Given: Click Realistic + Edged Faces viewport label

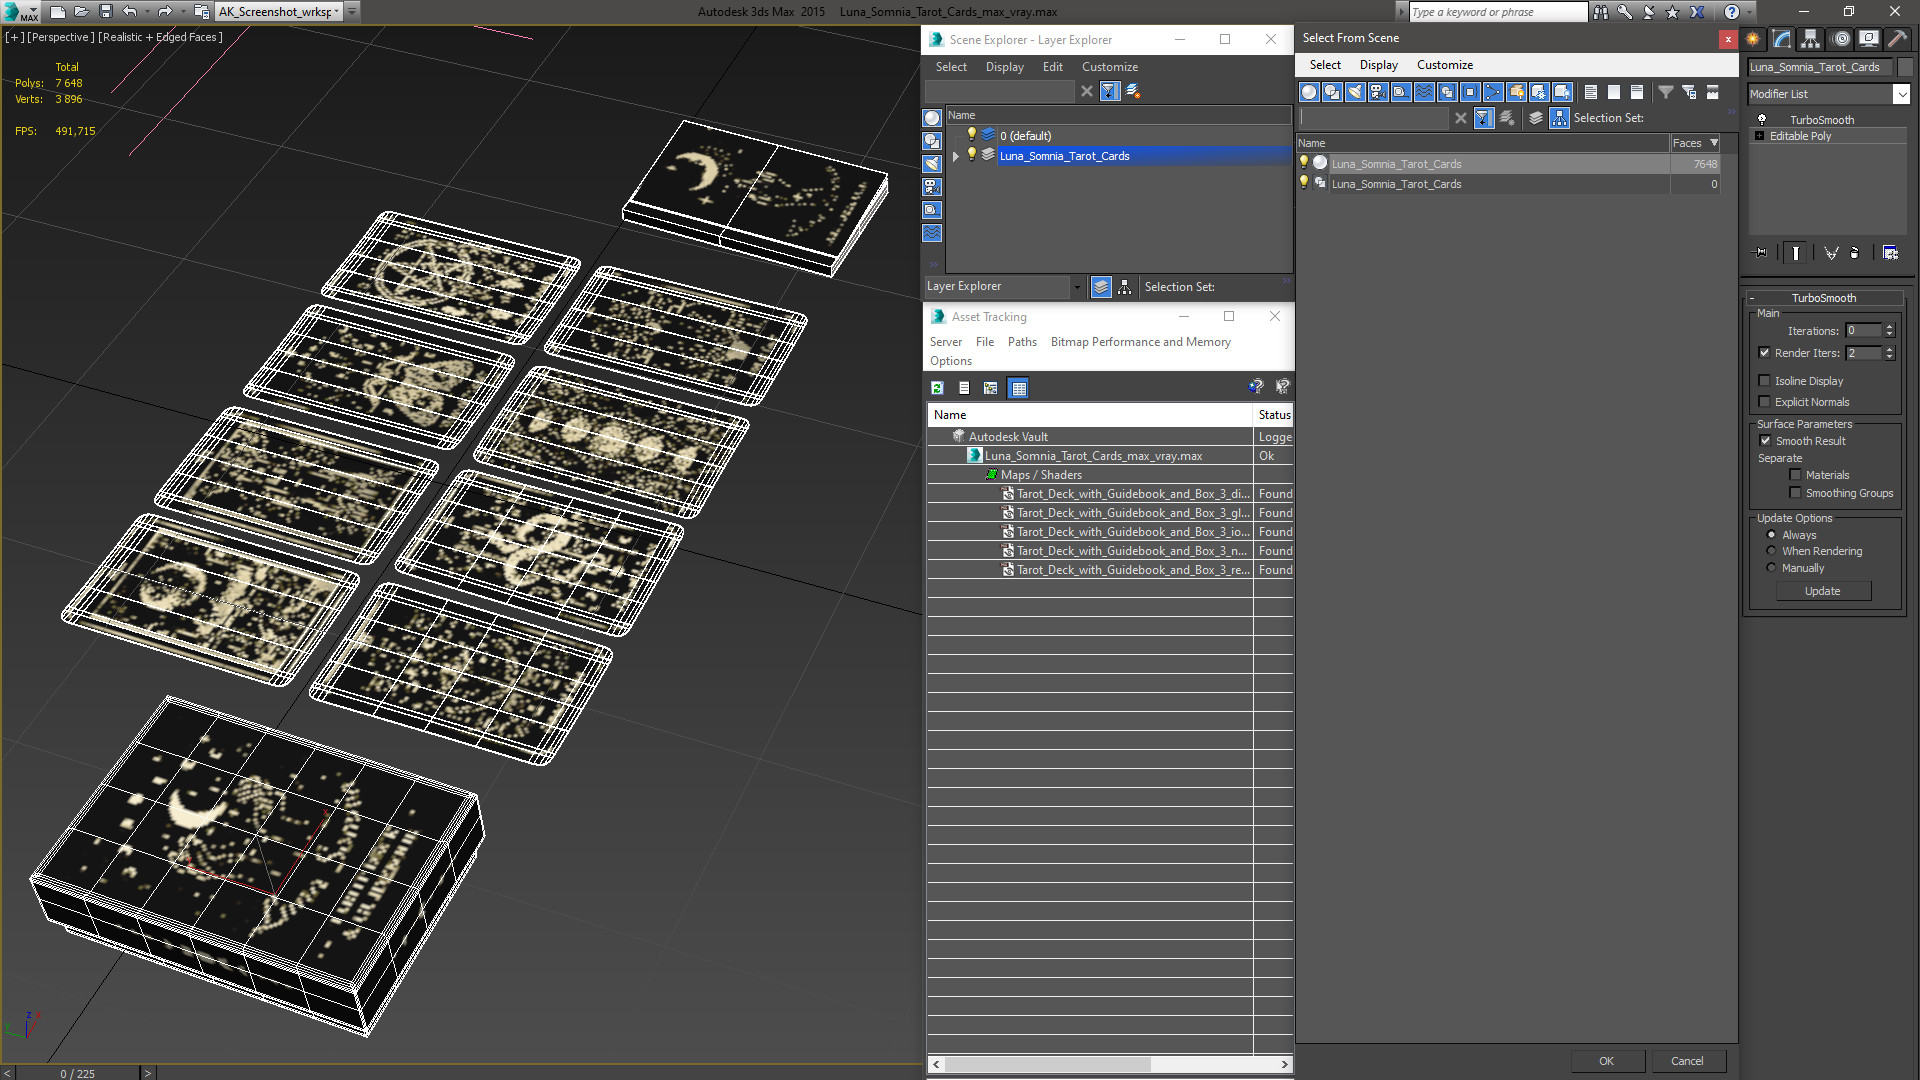Looking at the screenshot, I should 160,37.
